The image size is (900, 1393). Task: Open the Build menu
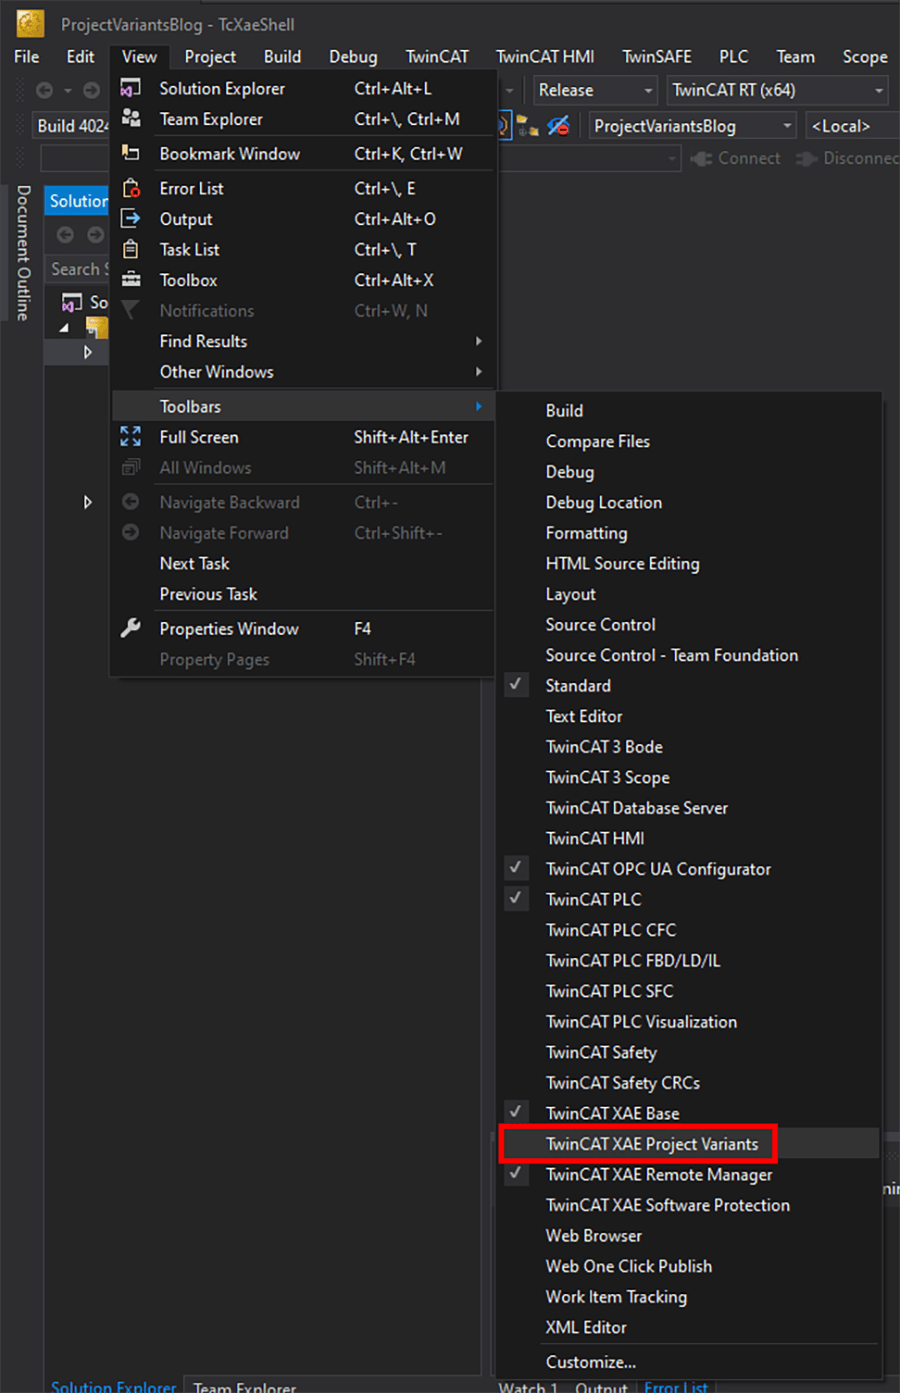click(x=282, y=57)
